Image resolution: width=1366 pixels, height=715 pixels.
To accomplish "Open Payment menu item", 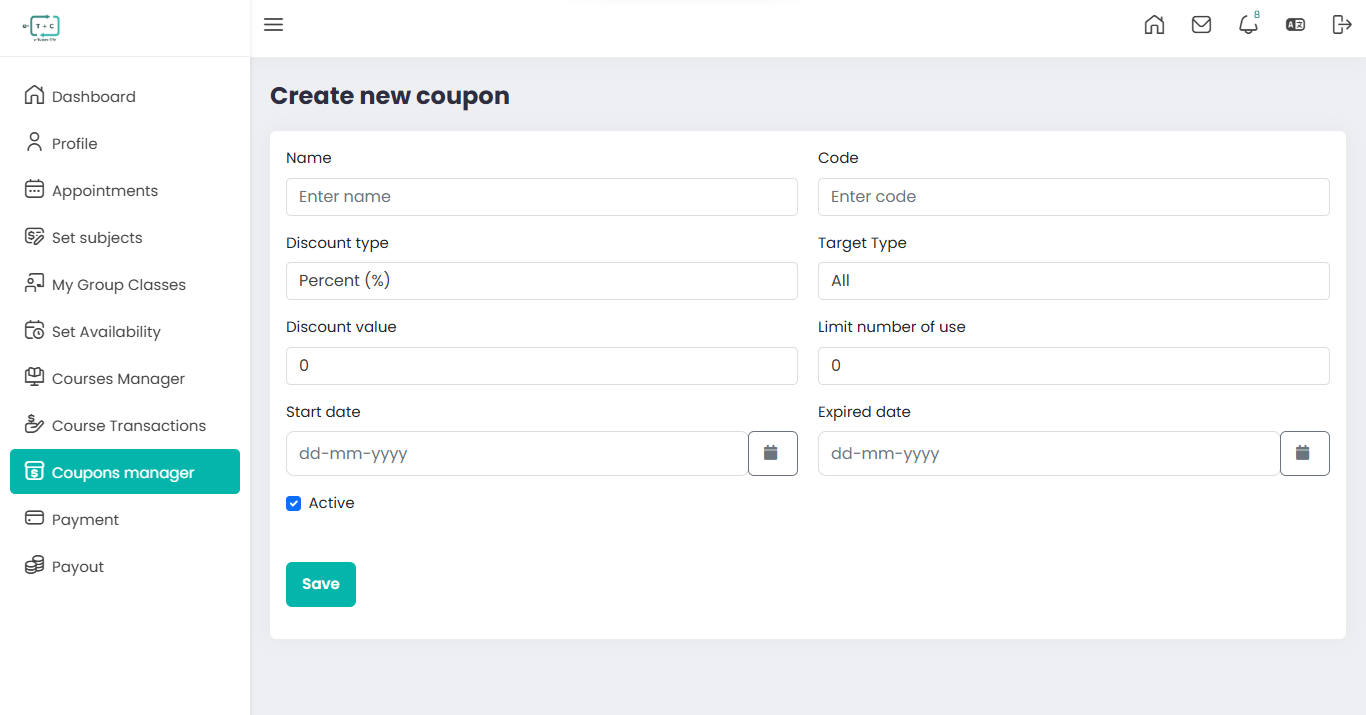I will 125,519.
